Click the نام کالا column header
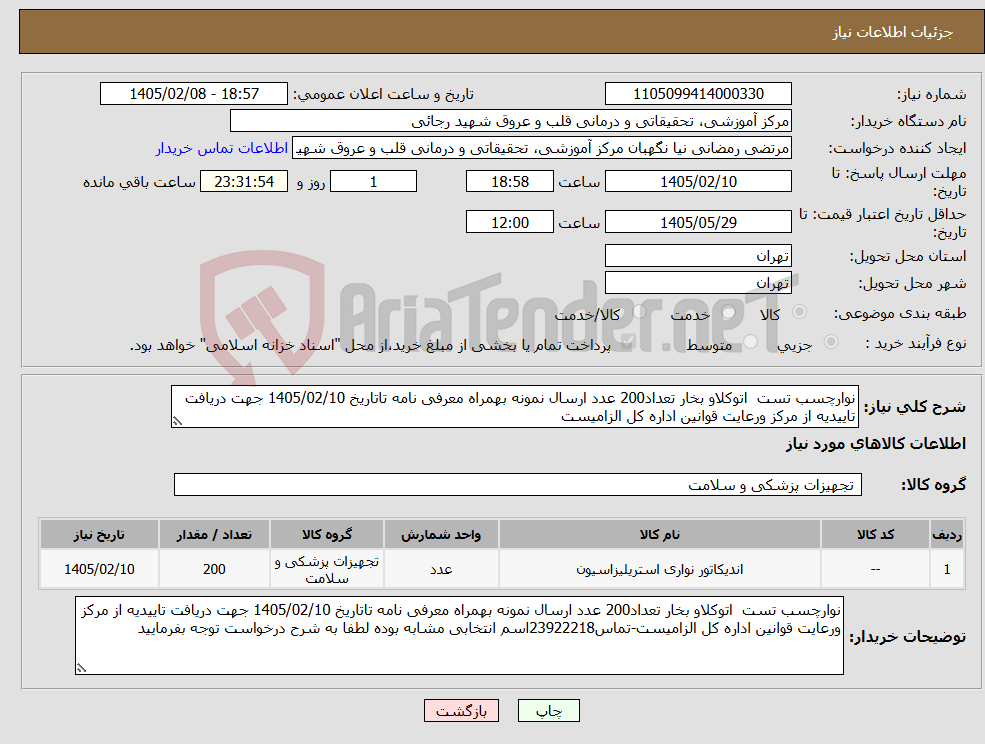 (x=660, y=534)
